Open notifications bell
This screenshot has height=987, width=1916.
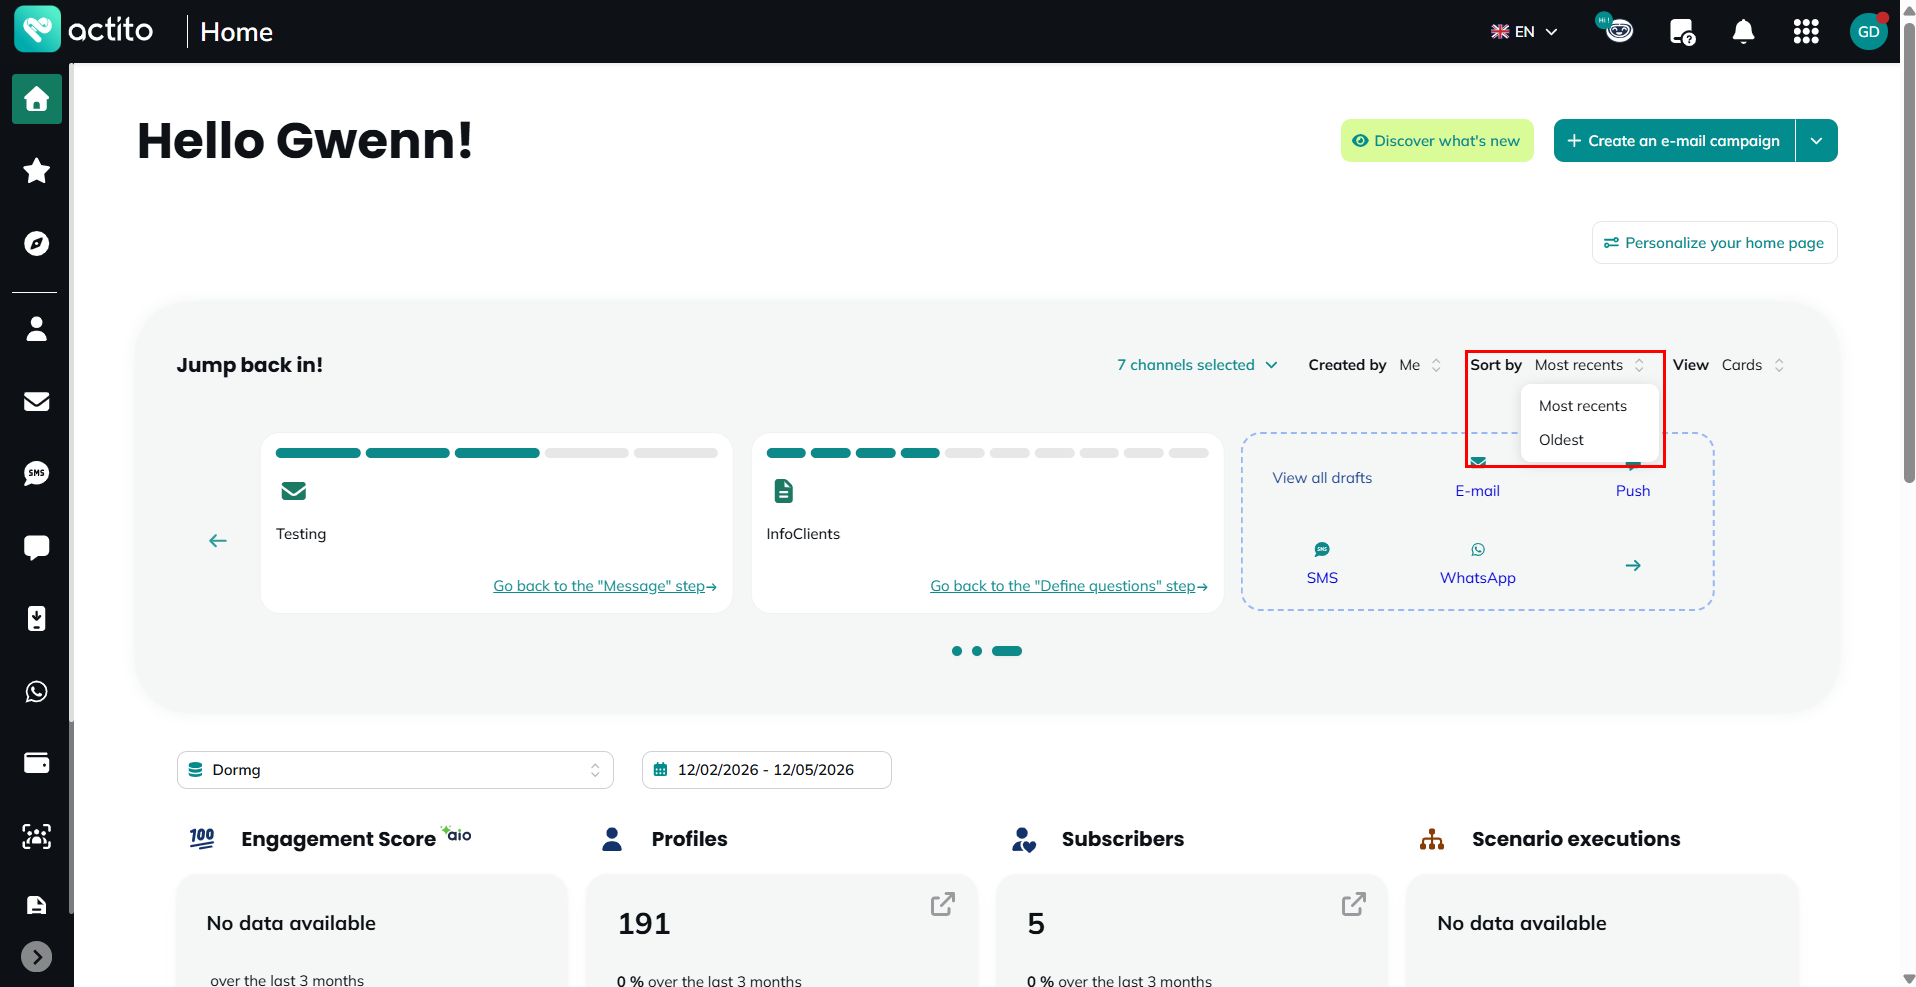[x=1744, y=32]
